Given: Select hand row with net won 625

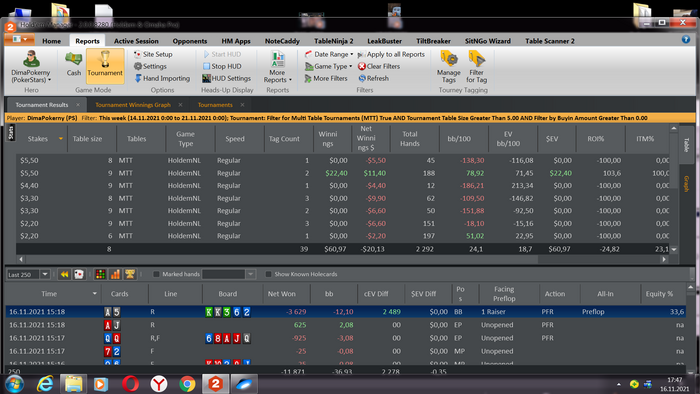Looking at the screenshot, I should (346, 325).
